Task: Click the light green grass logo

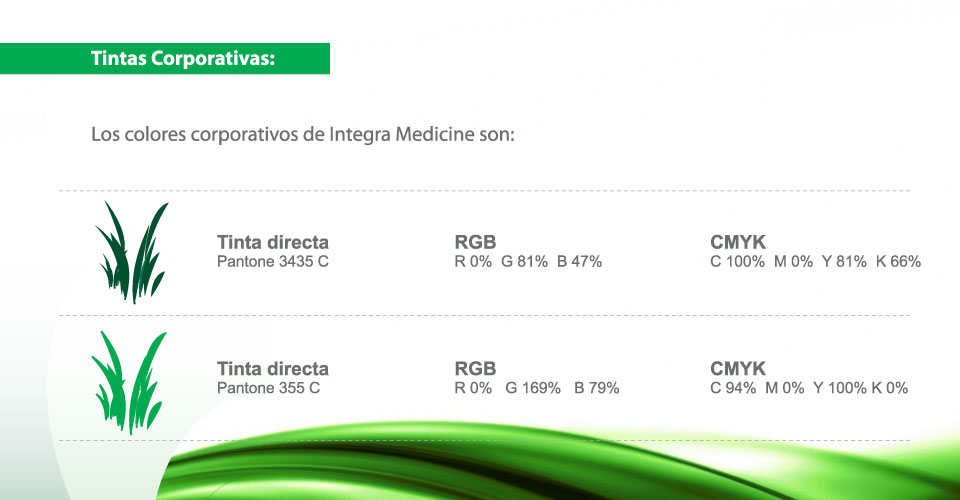Action: click(129, 382)
